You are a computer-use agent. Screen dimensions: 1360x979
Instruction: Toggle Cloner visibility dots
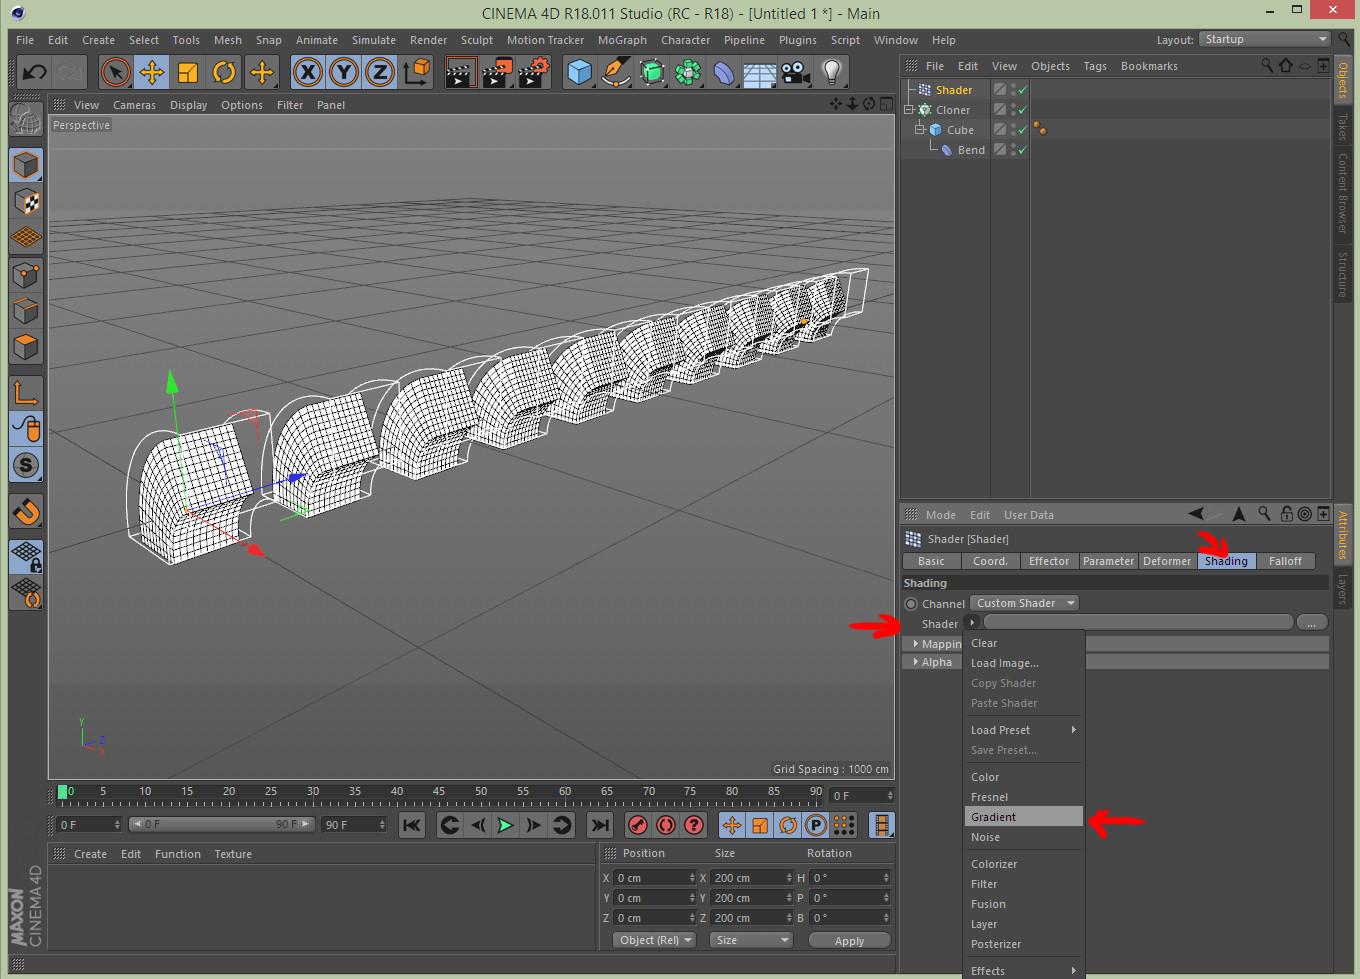tap(1013, 110)
